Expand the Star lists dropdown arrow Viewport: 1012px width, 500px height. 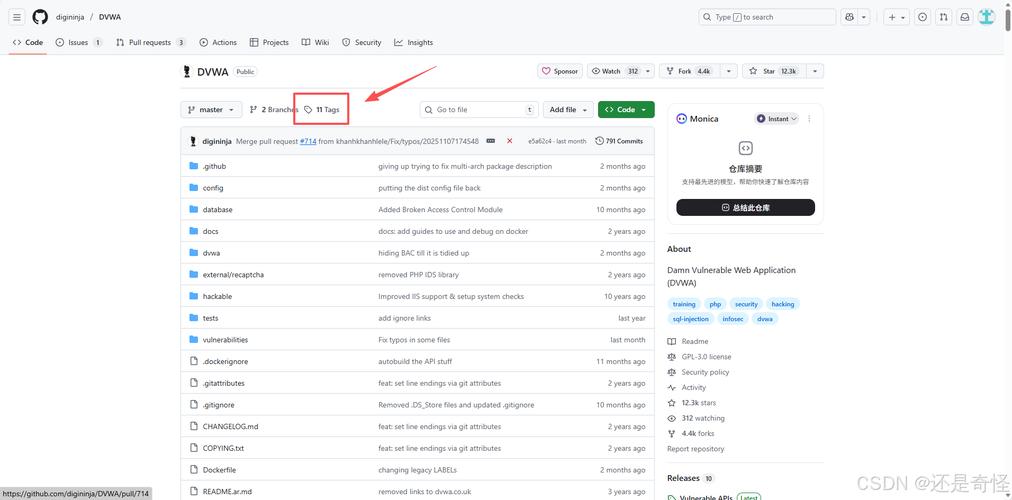pos(816,71)
